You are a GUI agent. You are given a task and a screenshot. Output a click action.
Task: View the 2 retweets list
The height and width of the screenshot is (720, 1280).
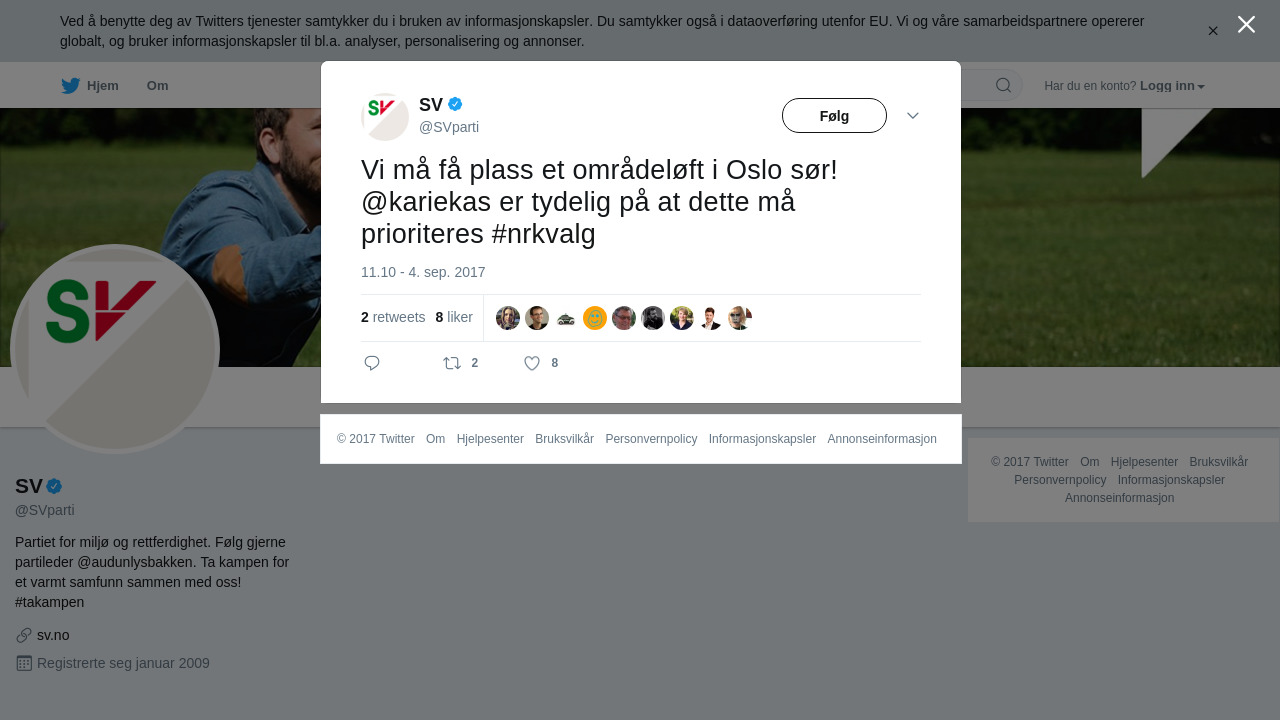tap(393, 317)
